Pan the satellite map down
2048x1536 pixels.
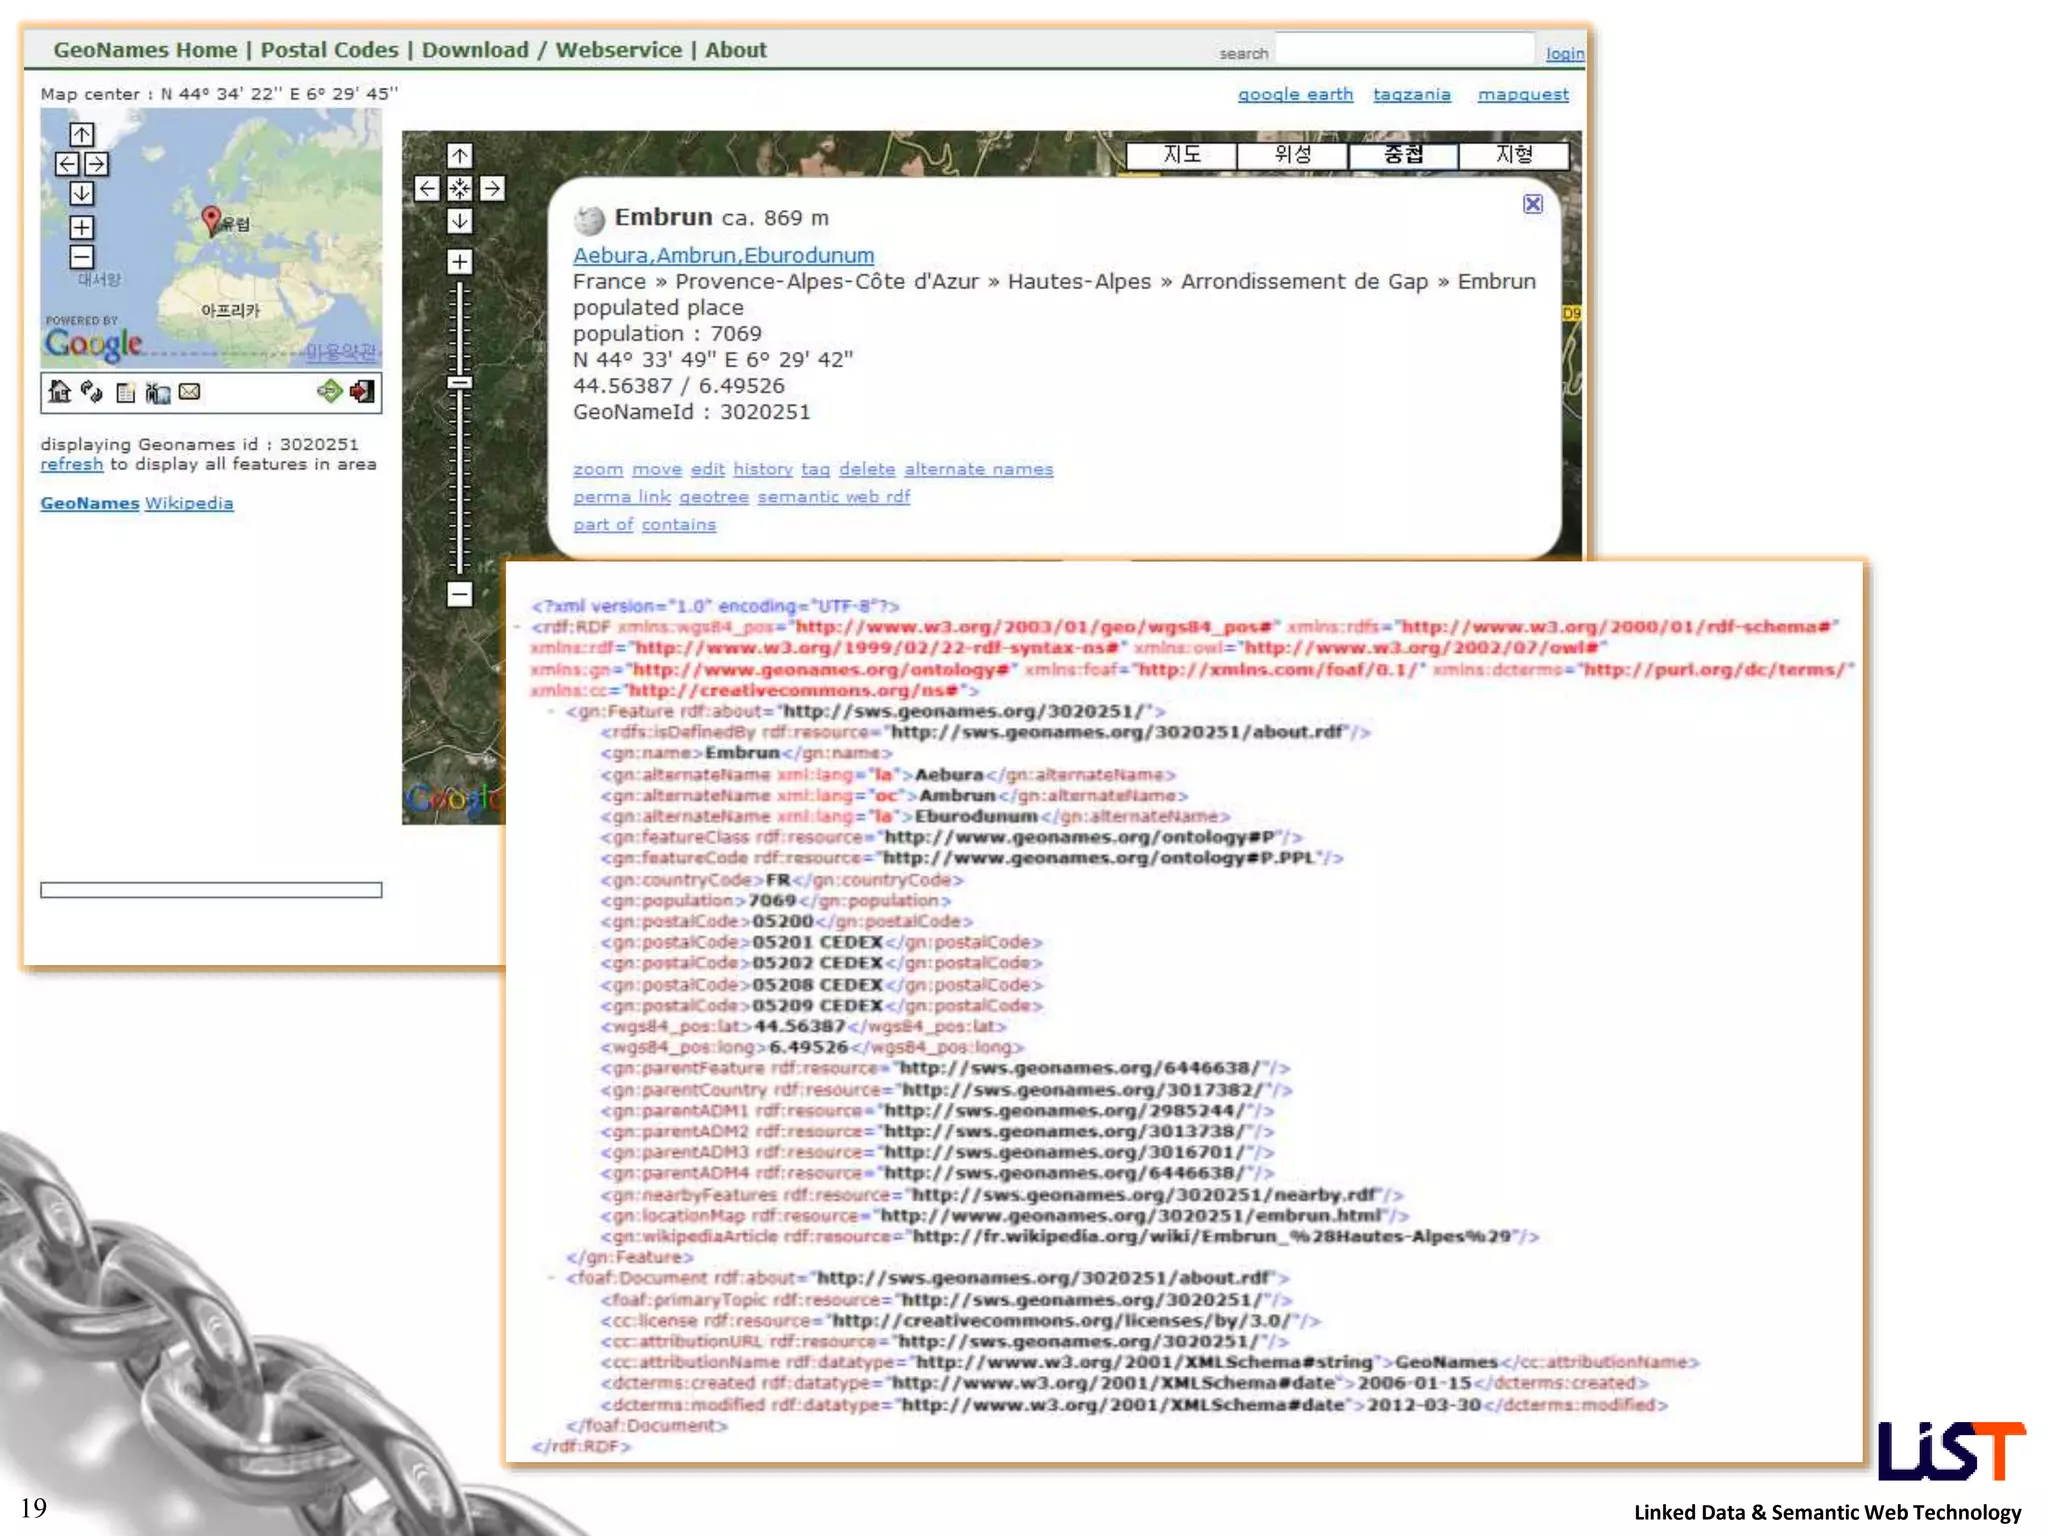pyautogui.click(x=460, y=221)
